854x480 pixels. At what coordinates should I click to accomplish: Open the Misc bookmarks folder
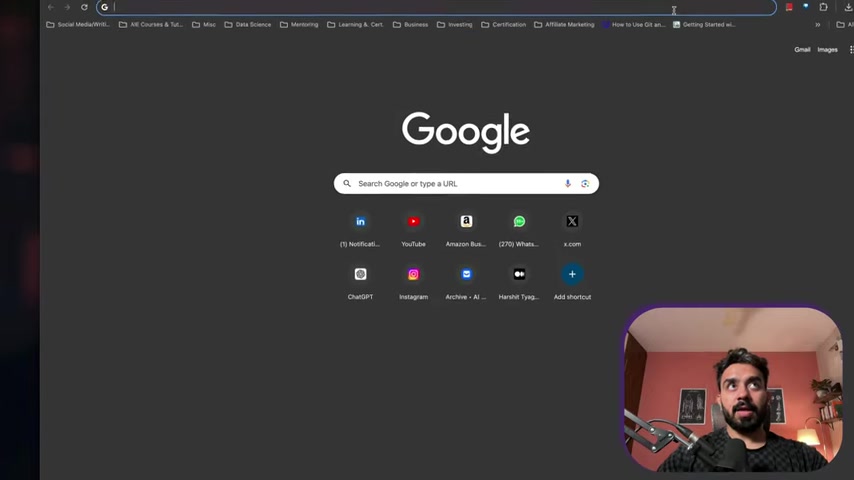pyautogui.click(x=204, y=25)
